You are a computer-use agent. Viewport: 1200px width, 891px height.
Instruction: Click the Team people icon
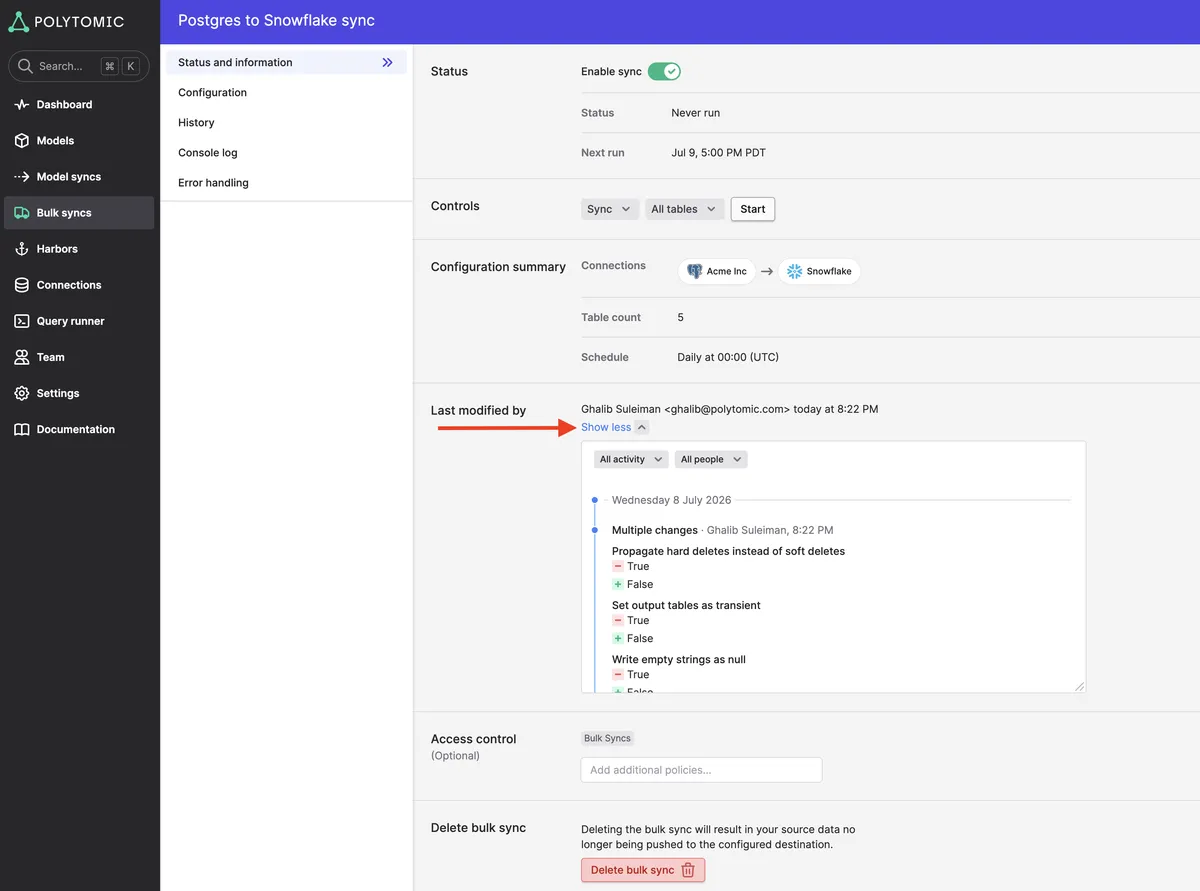pos(22,357)
